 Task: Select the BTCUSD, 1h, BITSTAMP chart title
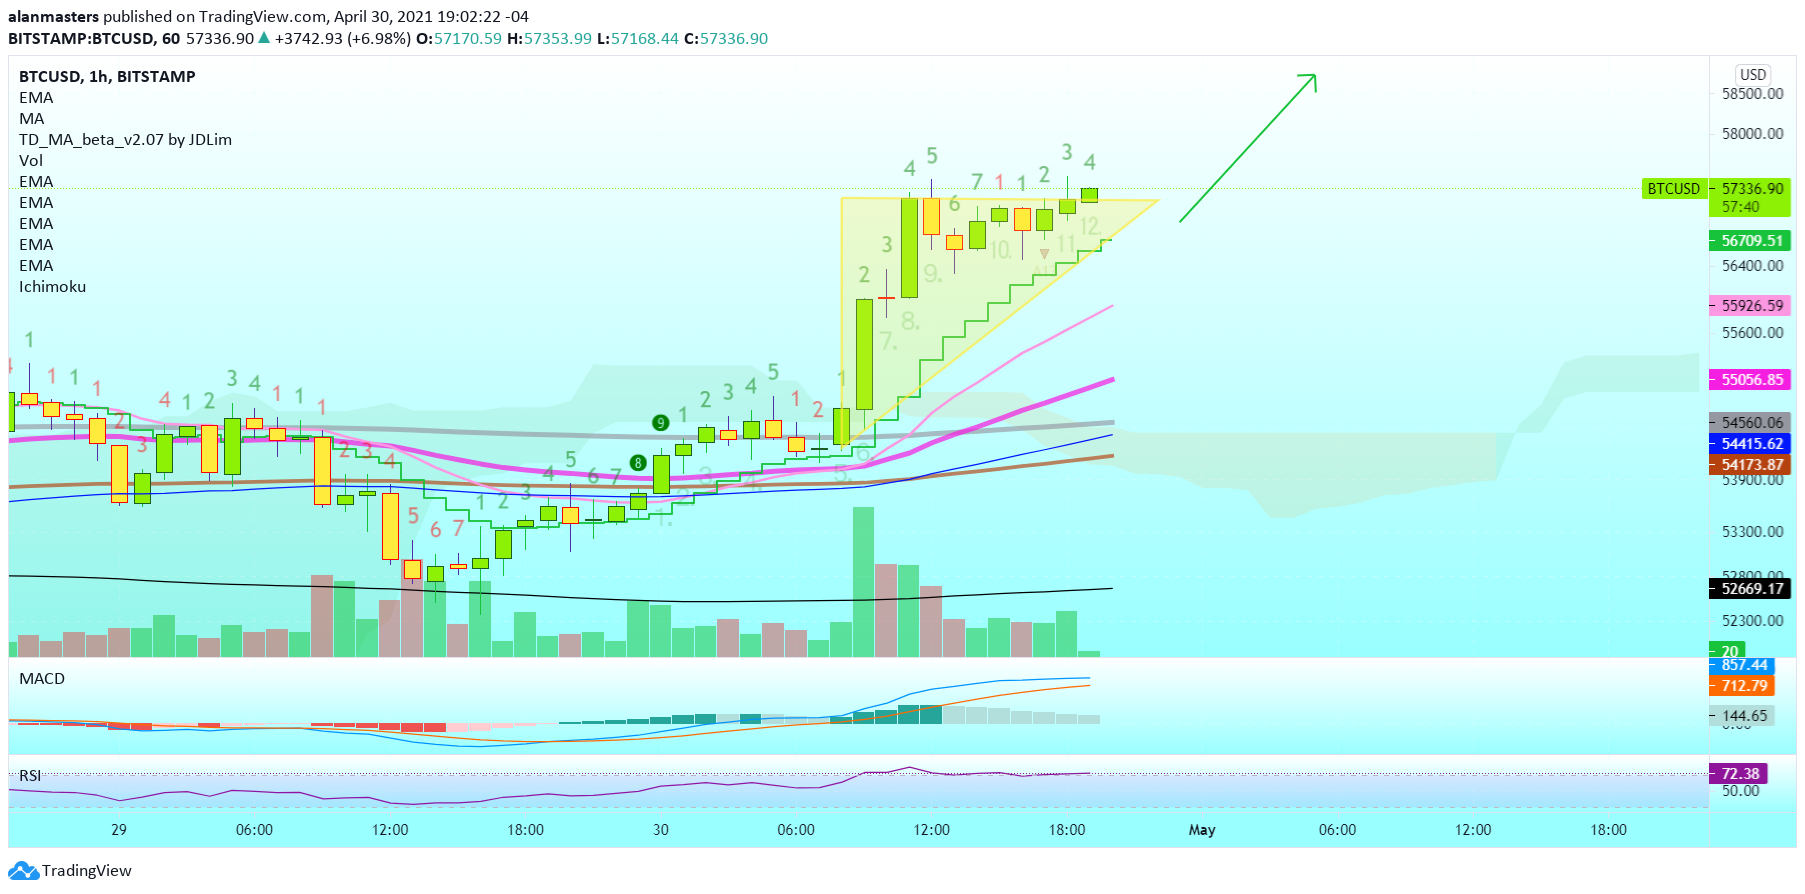pos(107,76)
